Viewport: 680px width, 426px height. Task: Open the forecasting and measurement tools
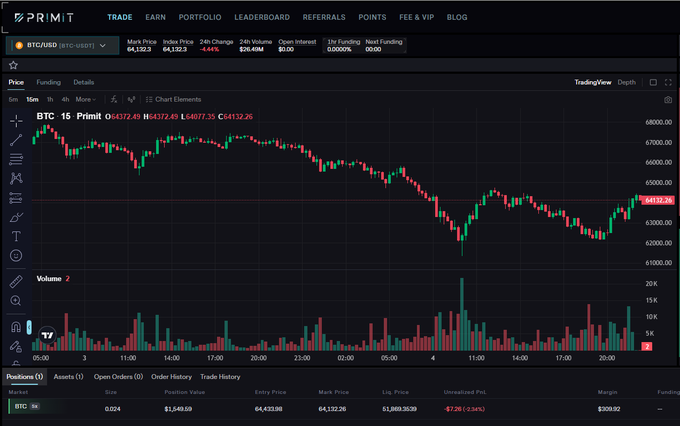coord(16,198)
